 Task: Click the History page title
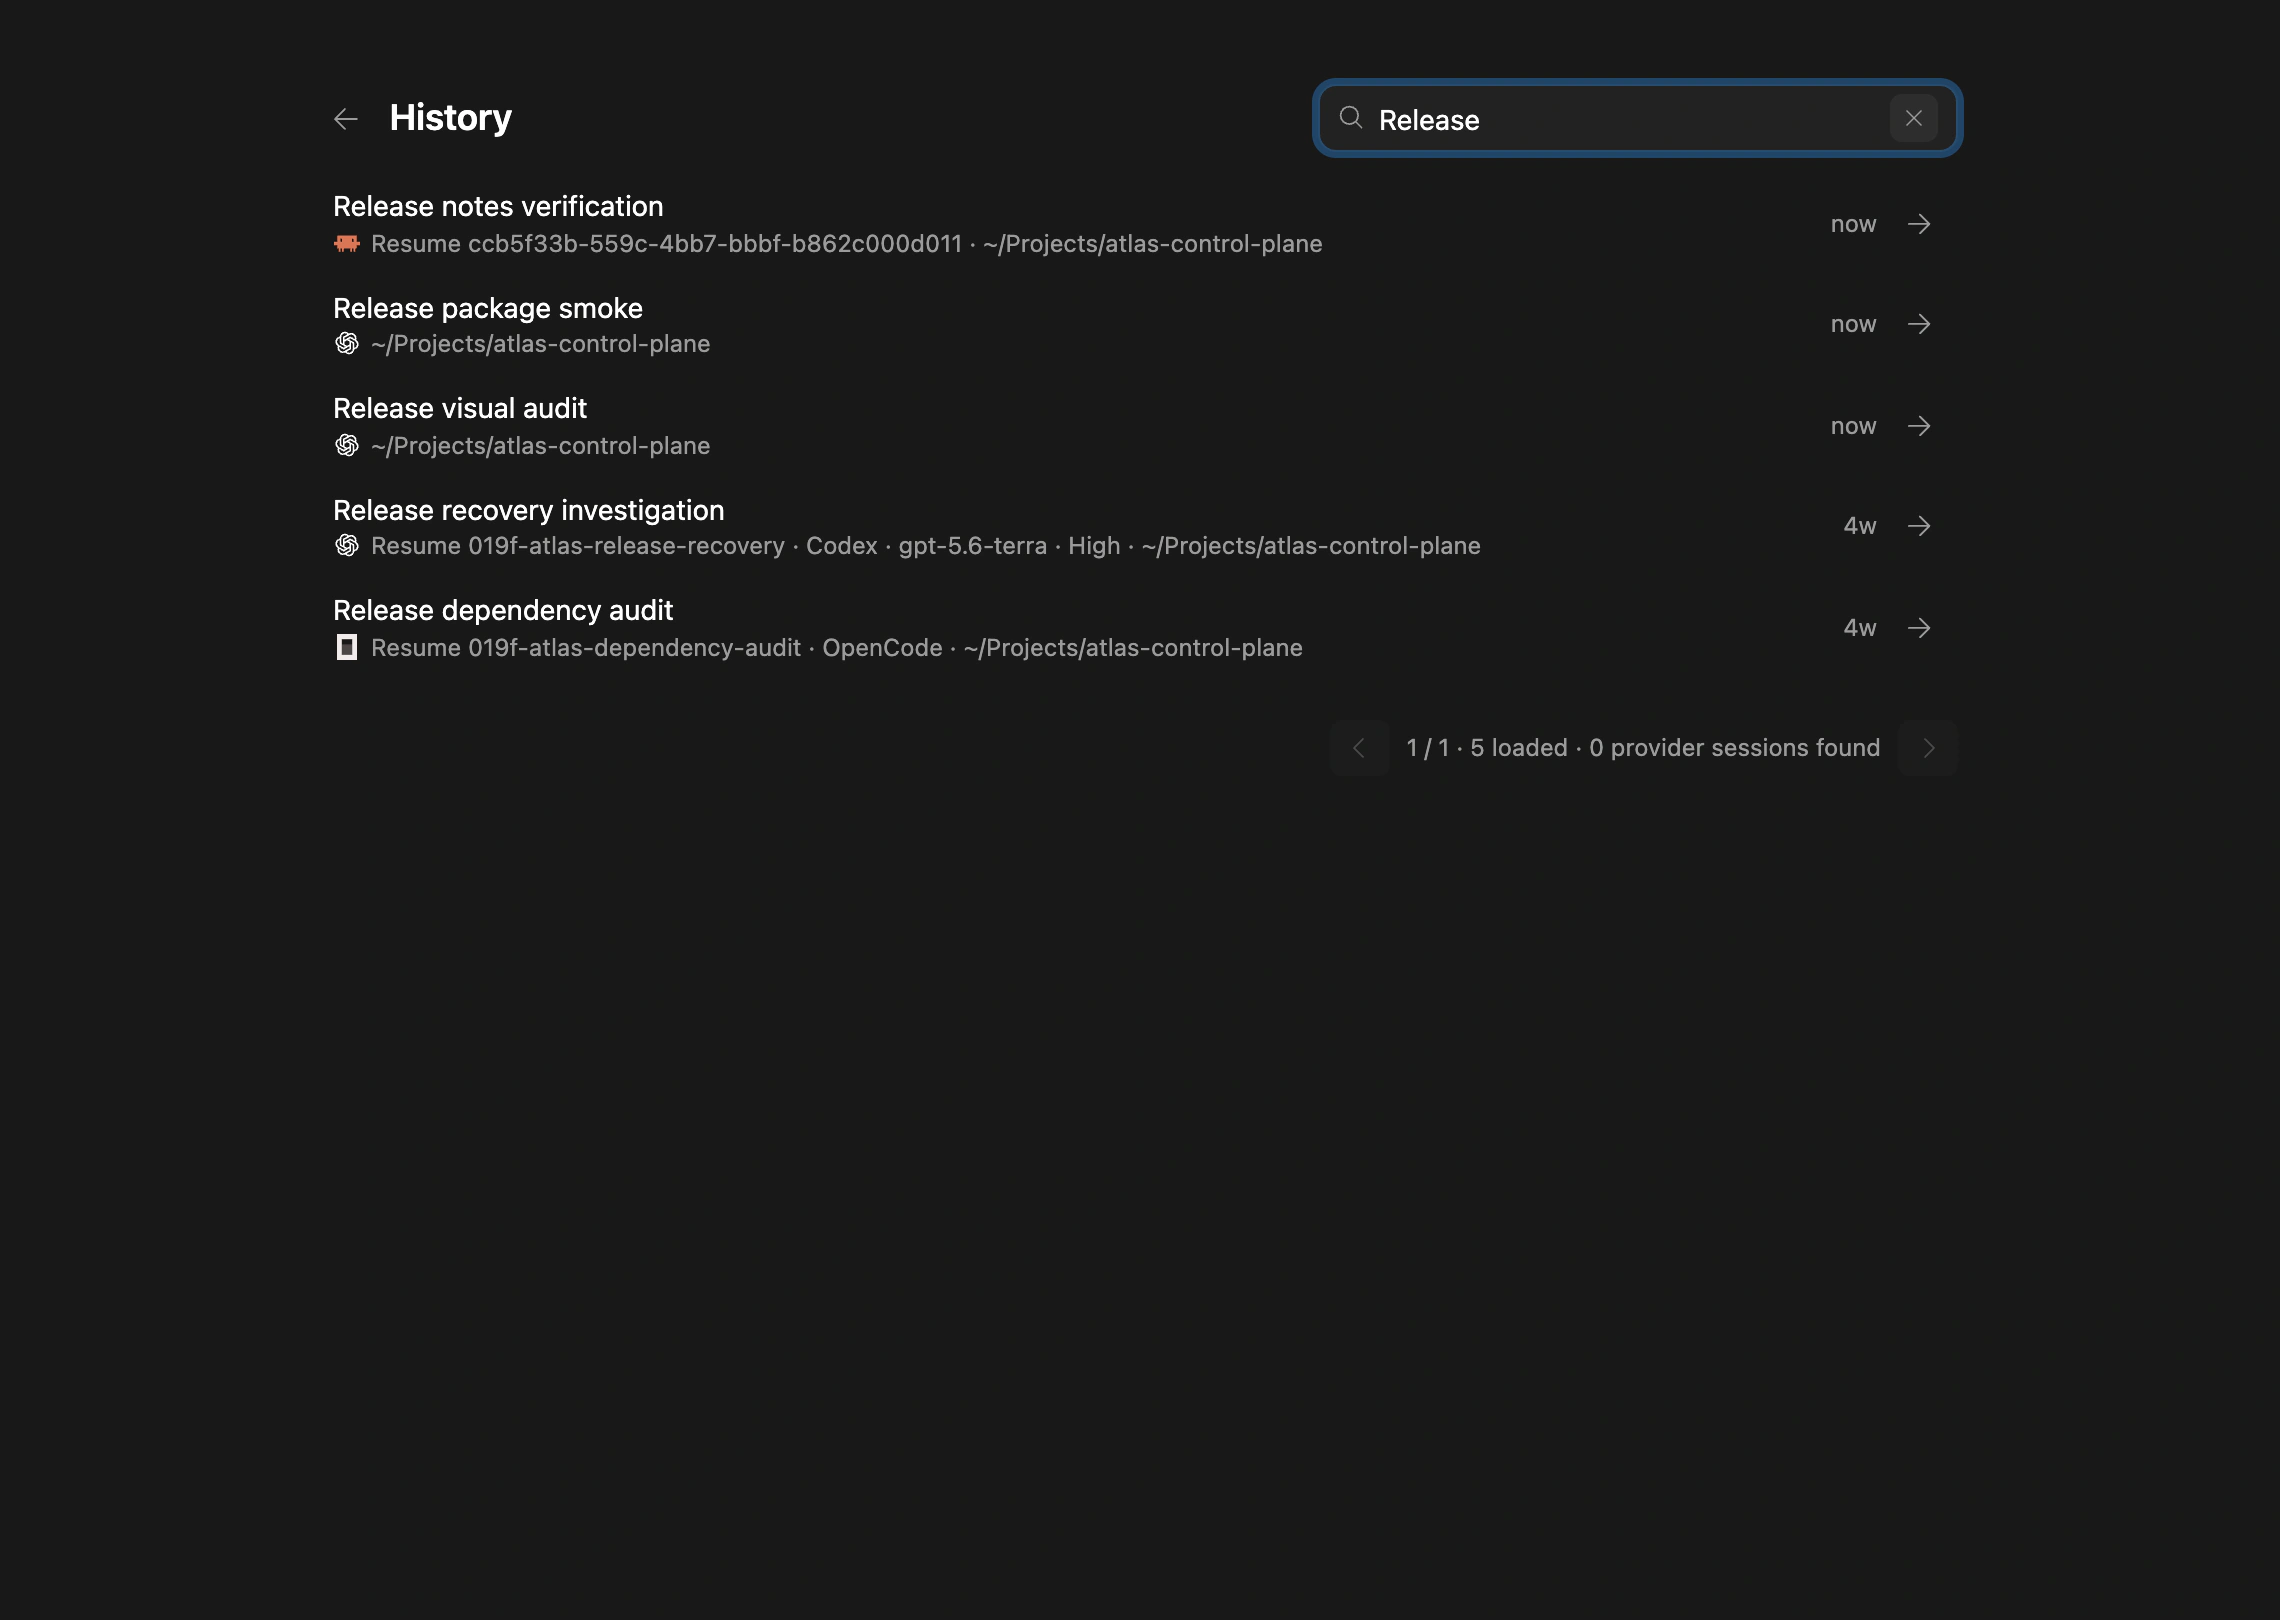[450, 118]
